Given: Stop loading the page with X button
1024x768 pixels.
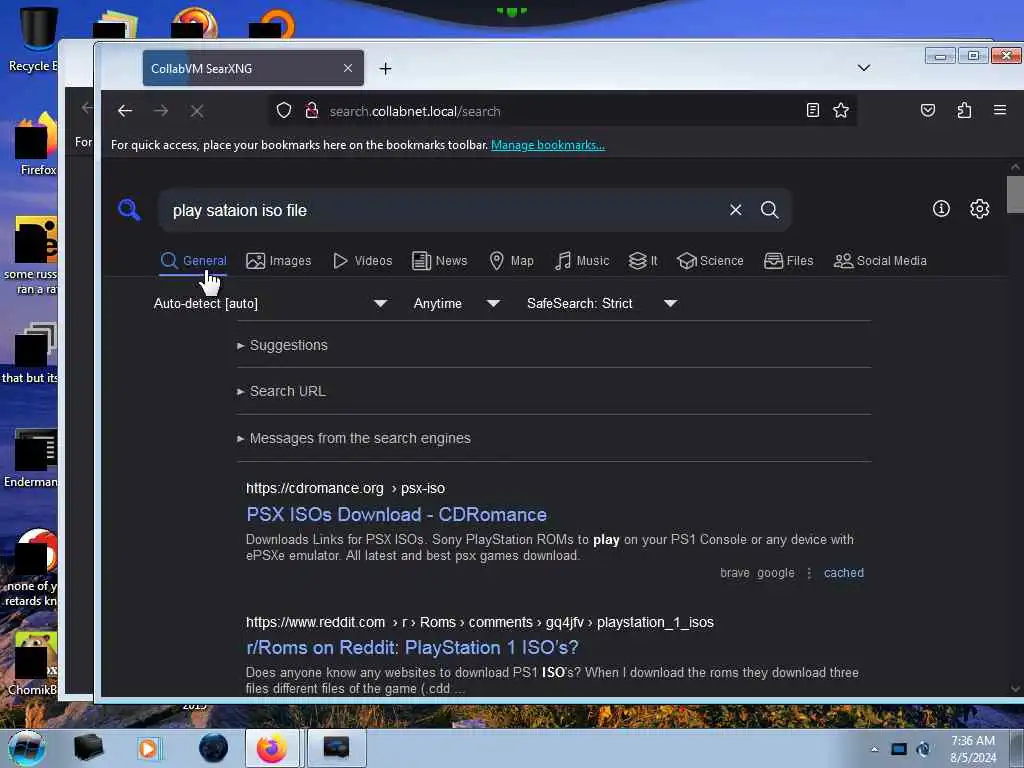Looking at the screenshot, I should click(197, 111).
